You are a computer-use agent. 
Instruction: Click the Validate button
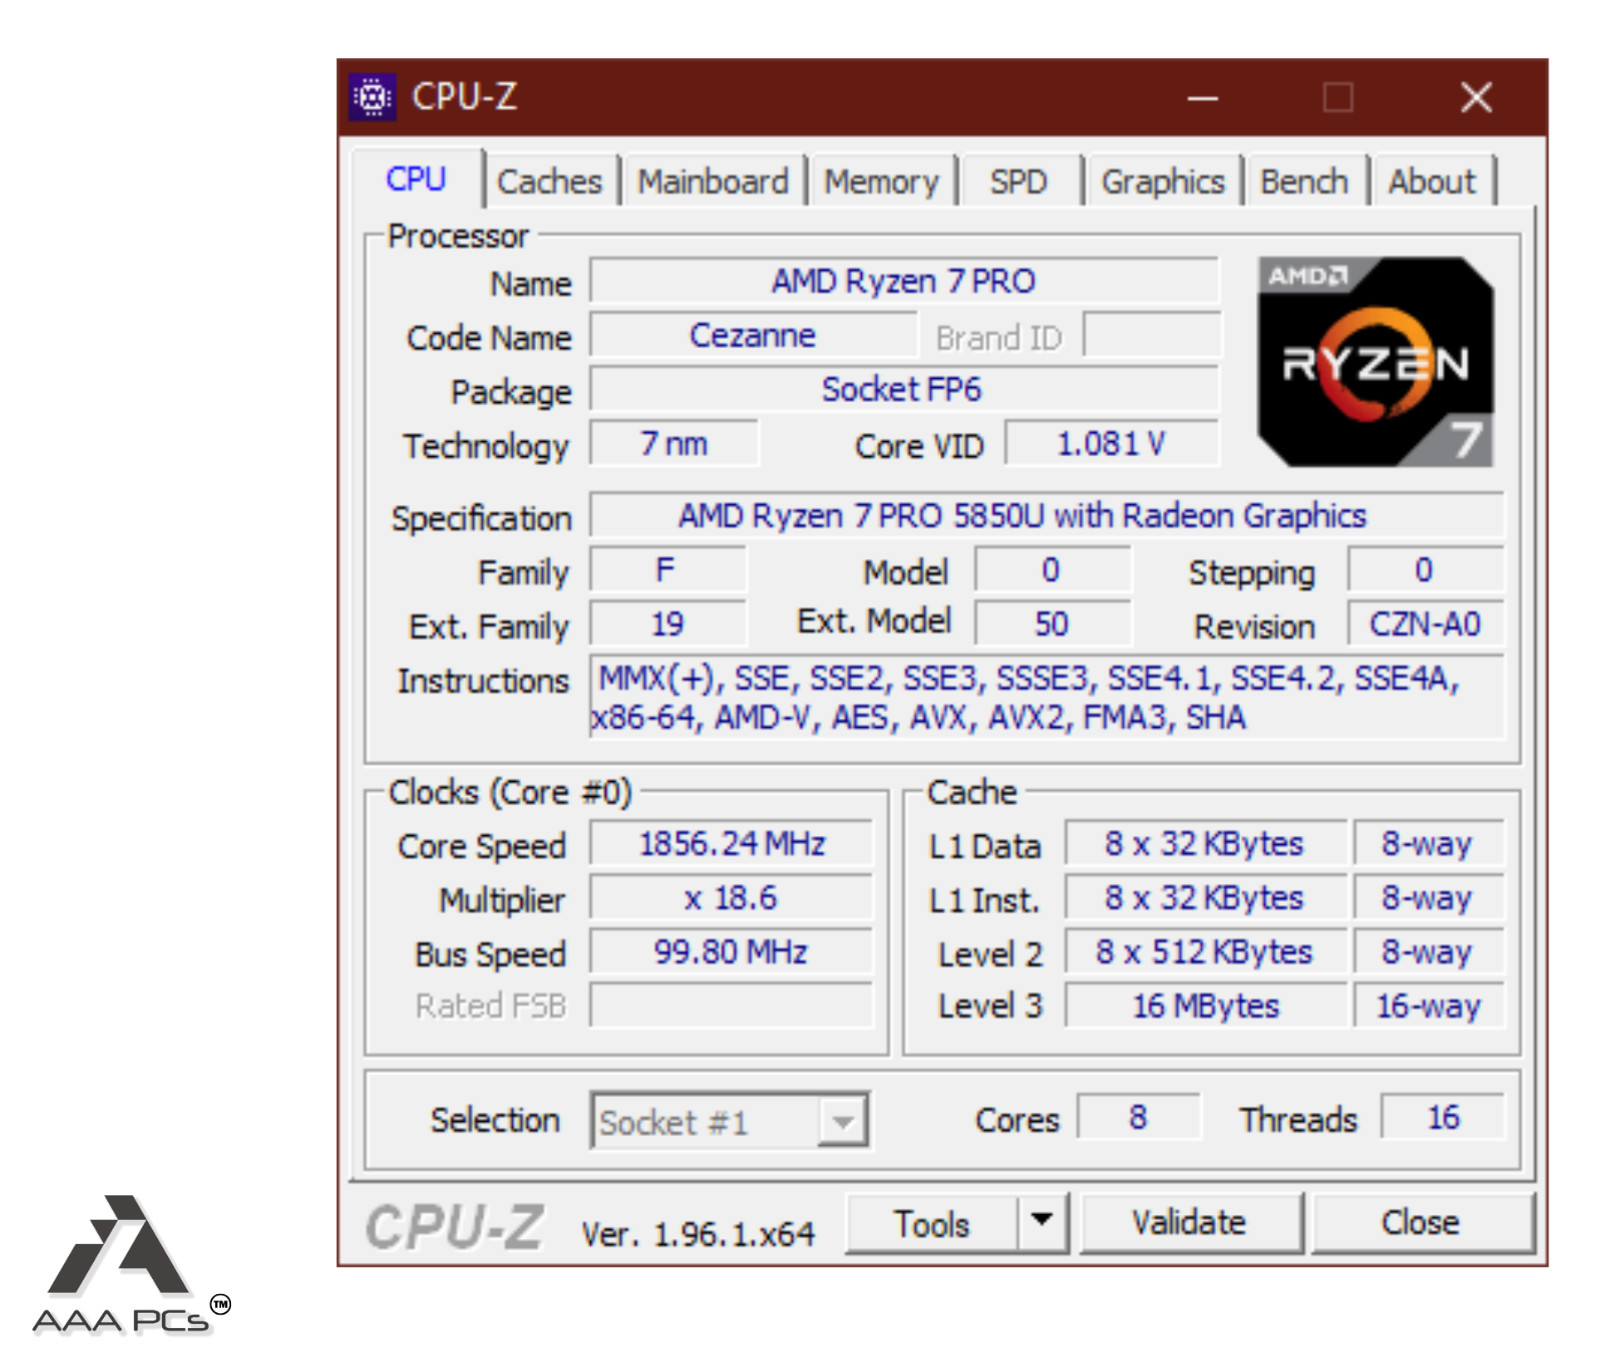pos(1190,1222)
